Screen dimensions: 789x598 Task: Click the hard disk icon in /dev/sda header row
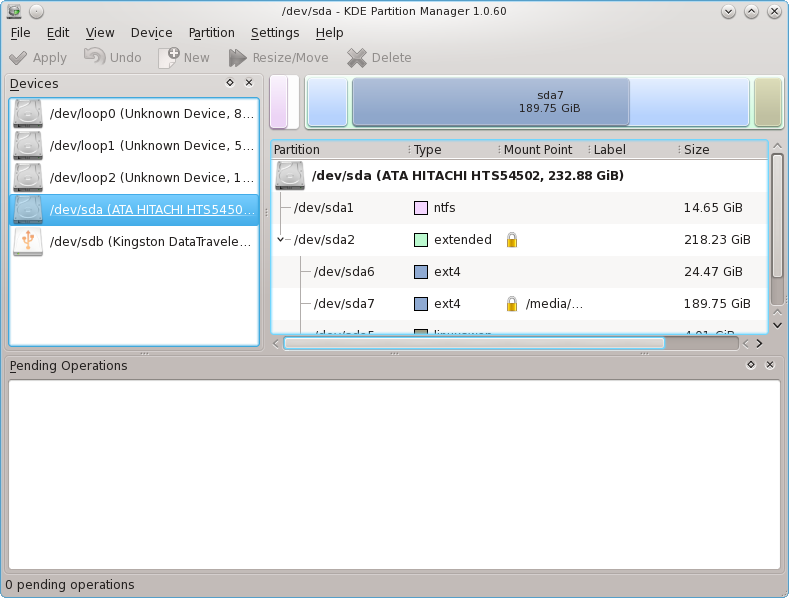[290, 176]
